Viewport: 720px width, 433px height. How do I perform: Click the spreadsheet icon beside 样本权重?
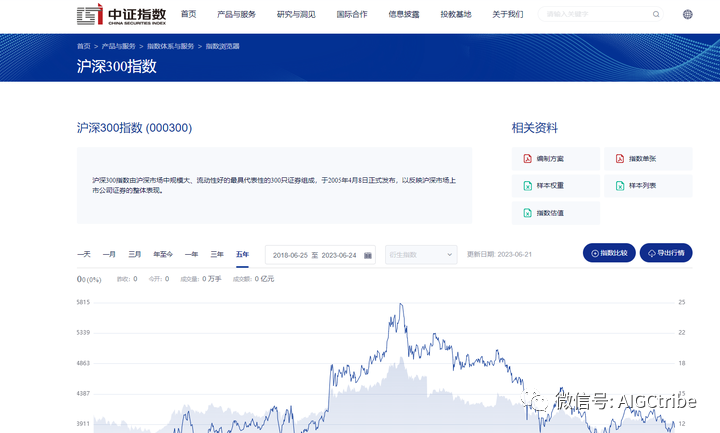point(528,186)
